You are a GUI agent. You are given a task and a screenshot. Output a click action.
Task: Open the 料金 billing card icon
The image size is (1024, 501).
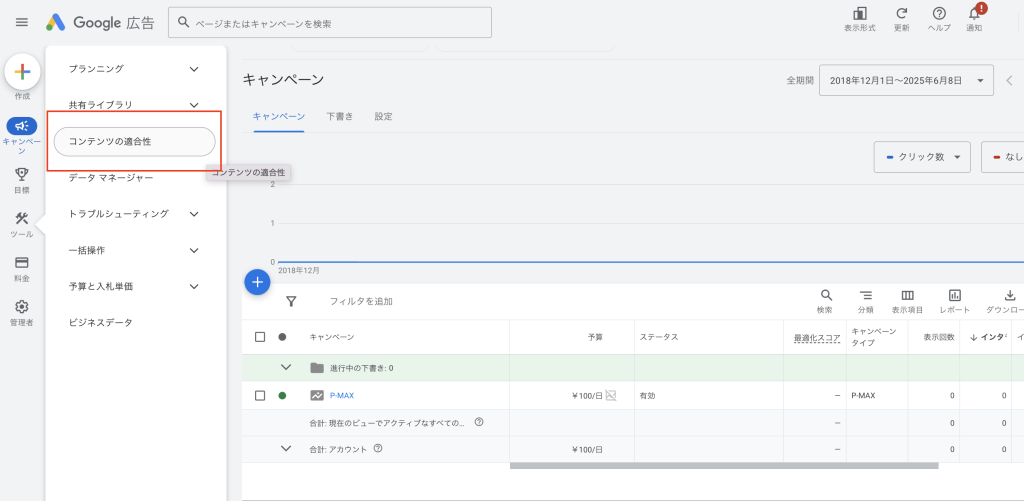click(22, 263)
